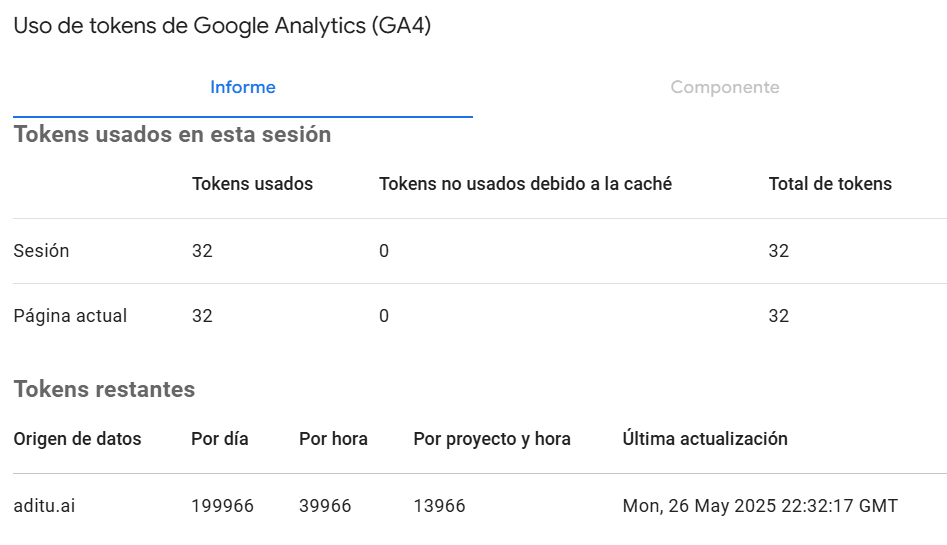Click the "Por proyecto y hora" header
The image size is (947, 545).
(x=492, y=439)
